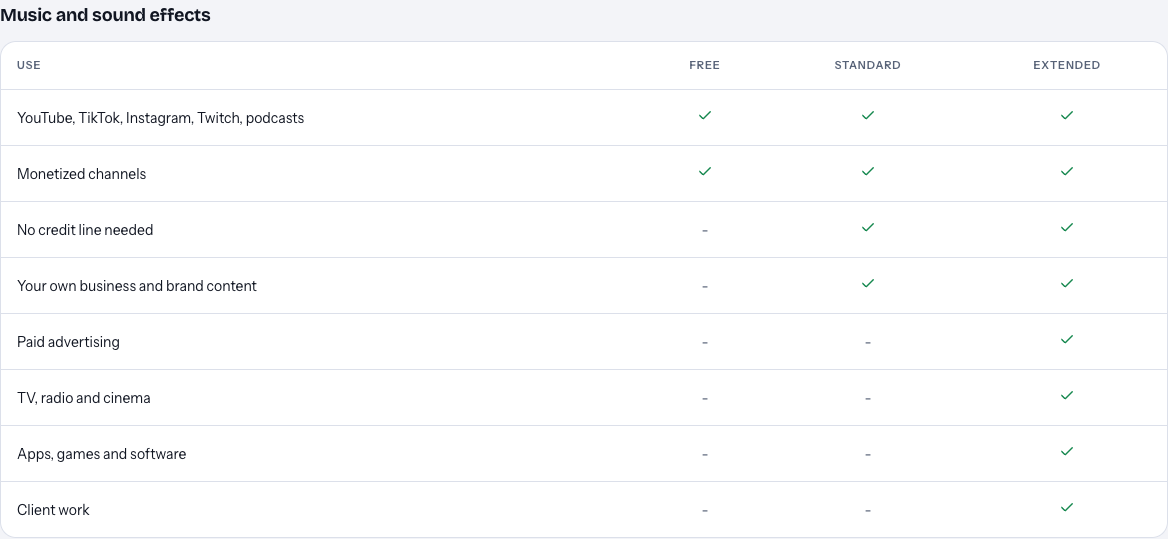Click Standard checkmark for No credit line needed
The height and width of the screenshot is (539, 1168).
coord(867,227)
